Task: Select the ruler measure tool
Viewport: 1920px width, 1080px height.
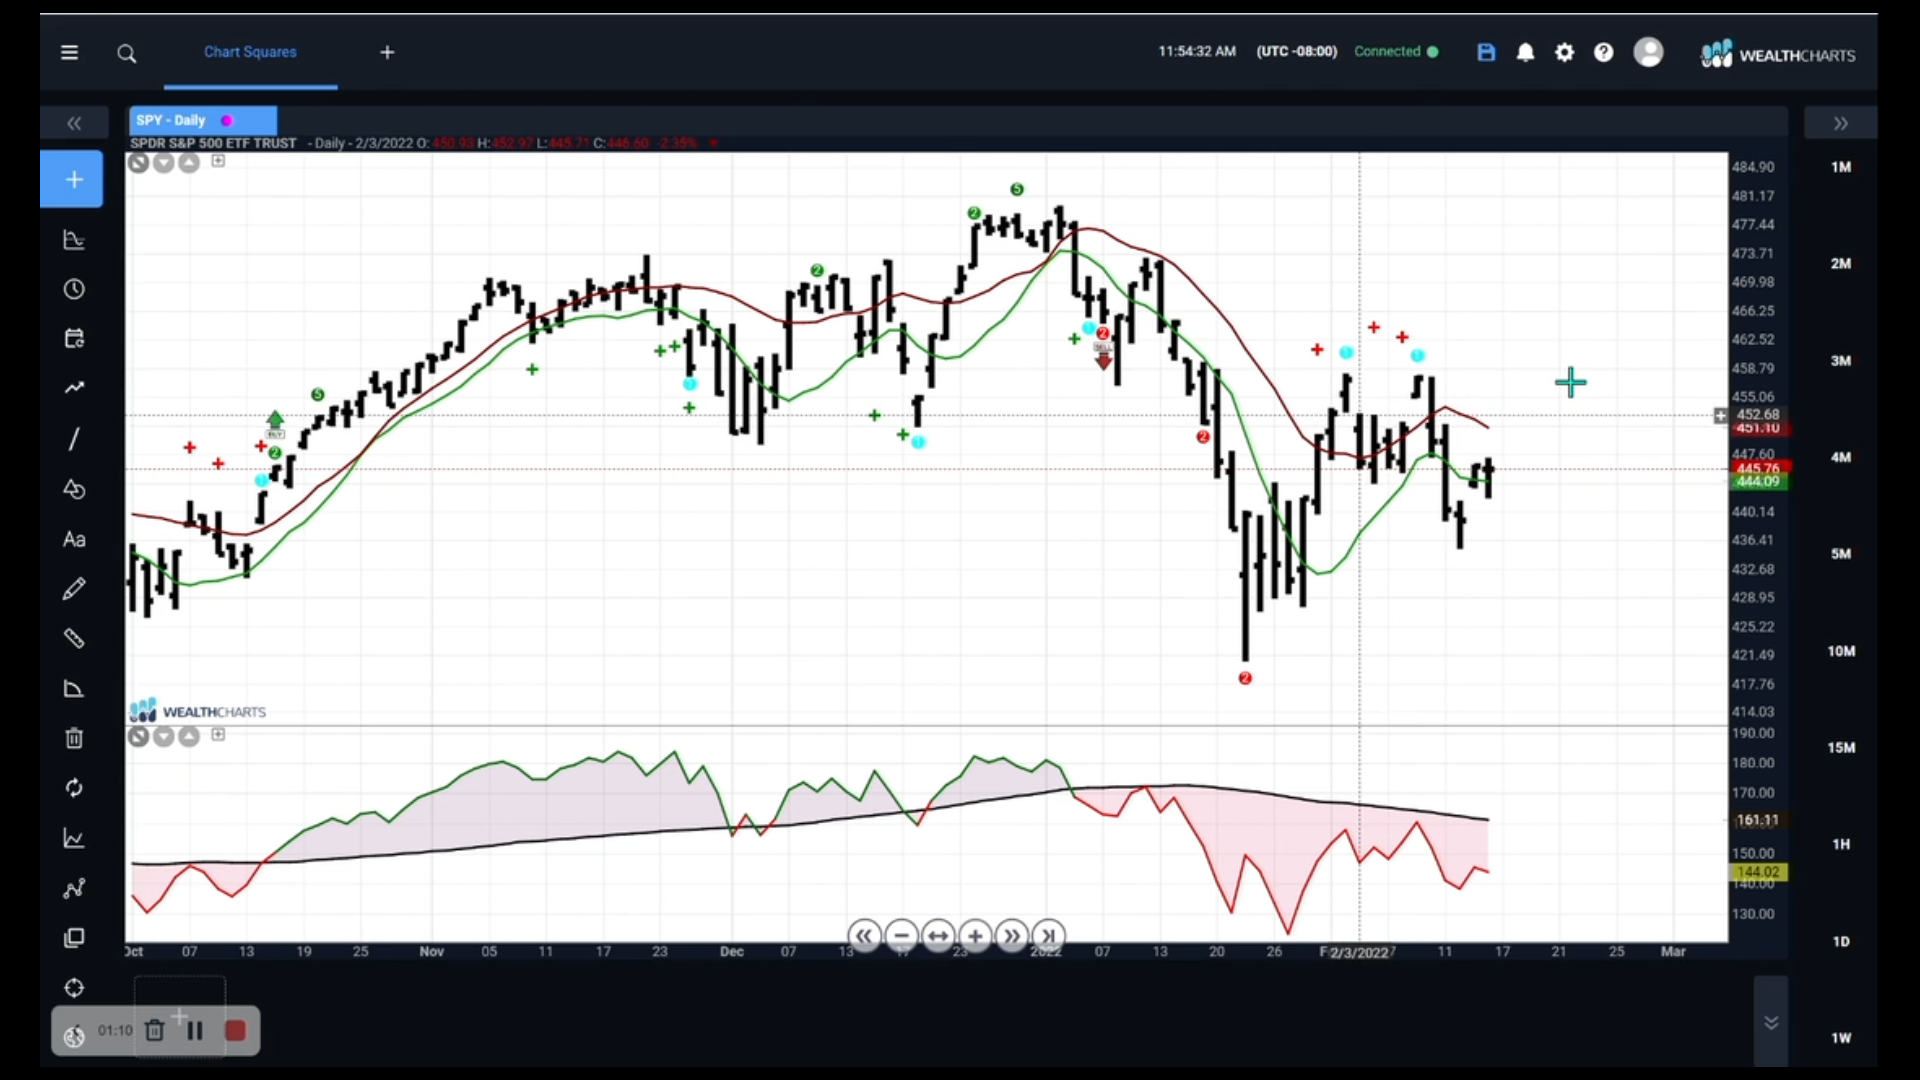Action: tap(73, 639)
